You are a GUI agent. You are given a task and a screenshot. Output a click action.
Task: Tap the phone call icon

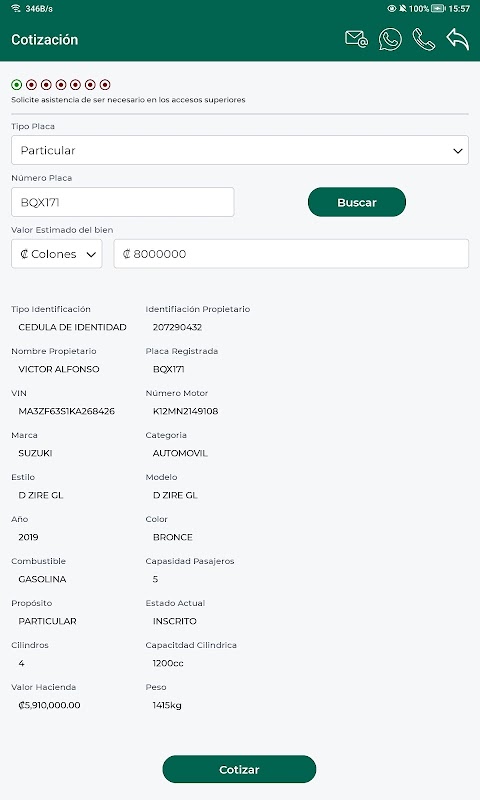tap(423, 39)
